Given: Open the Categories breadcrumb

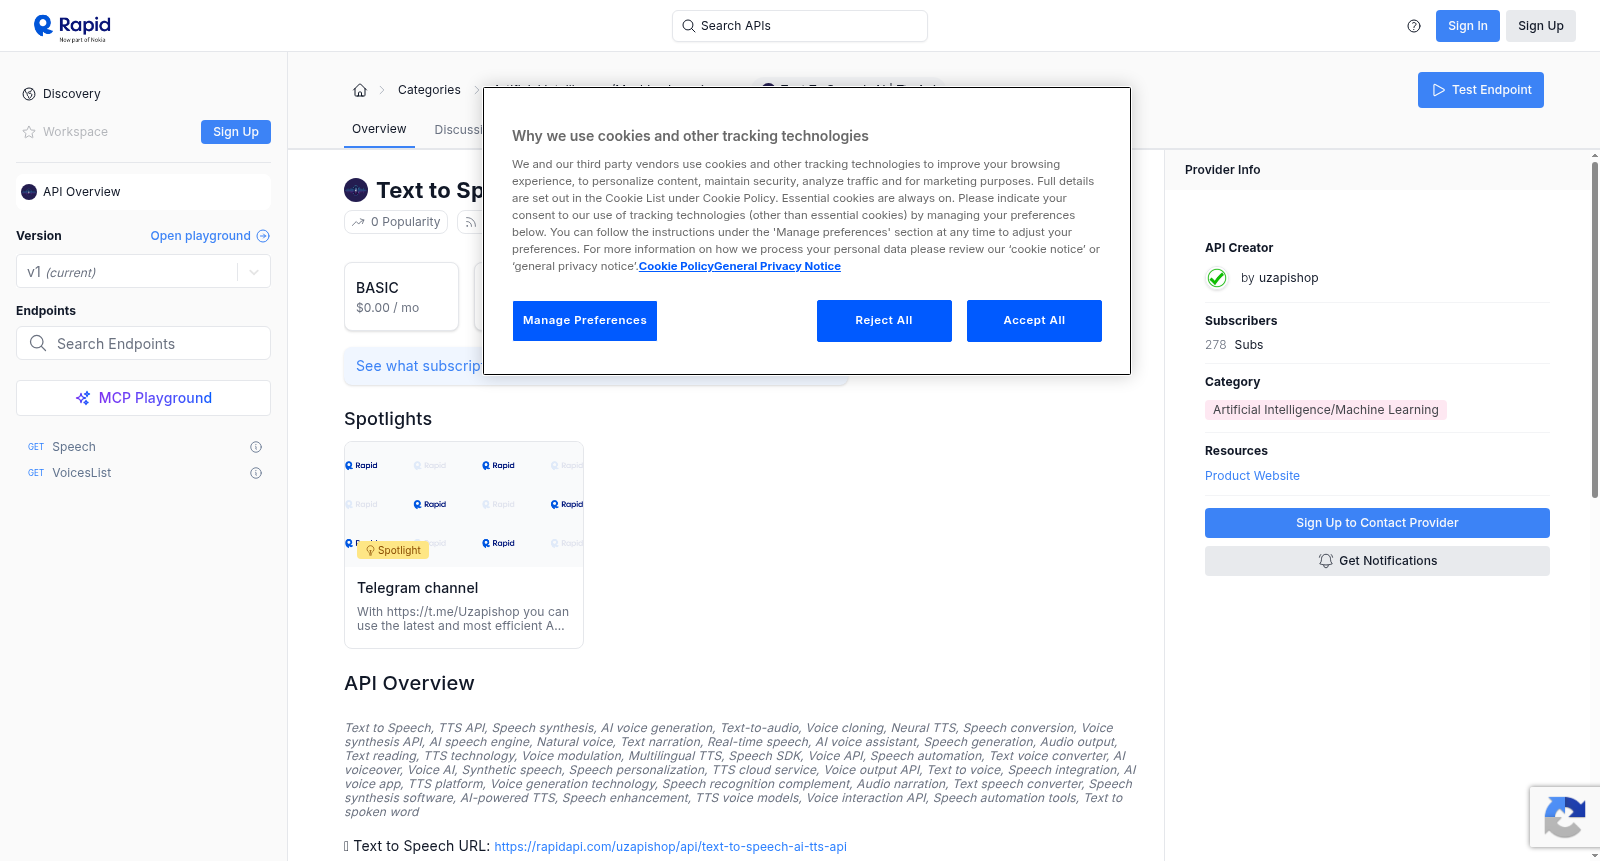Looking at the screenshot, I should [x=429, y=90].
